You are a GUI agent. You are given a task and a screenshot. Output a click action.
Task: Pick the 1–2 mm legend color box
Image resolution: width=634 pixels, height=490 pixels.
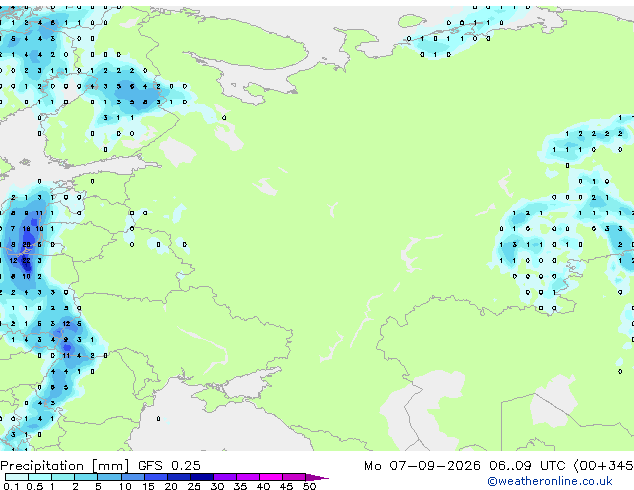[63, 477]
